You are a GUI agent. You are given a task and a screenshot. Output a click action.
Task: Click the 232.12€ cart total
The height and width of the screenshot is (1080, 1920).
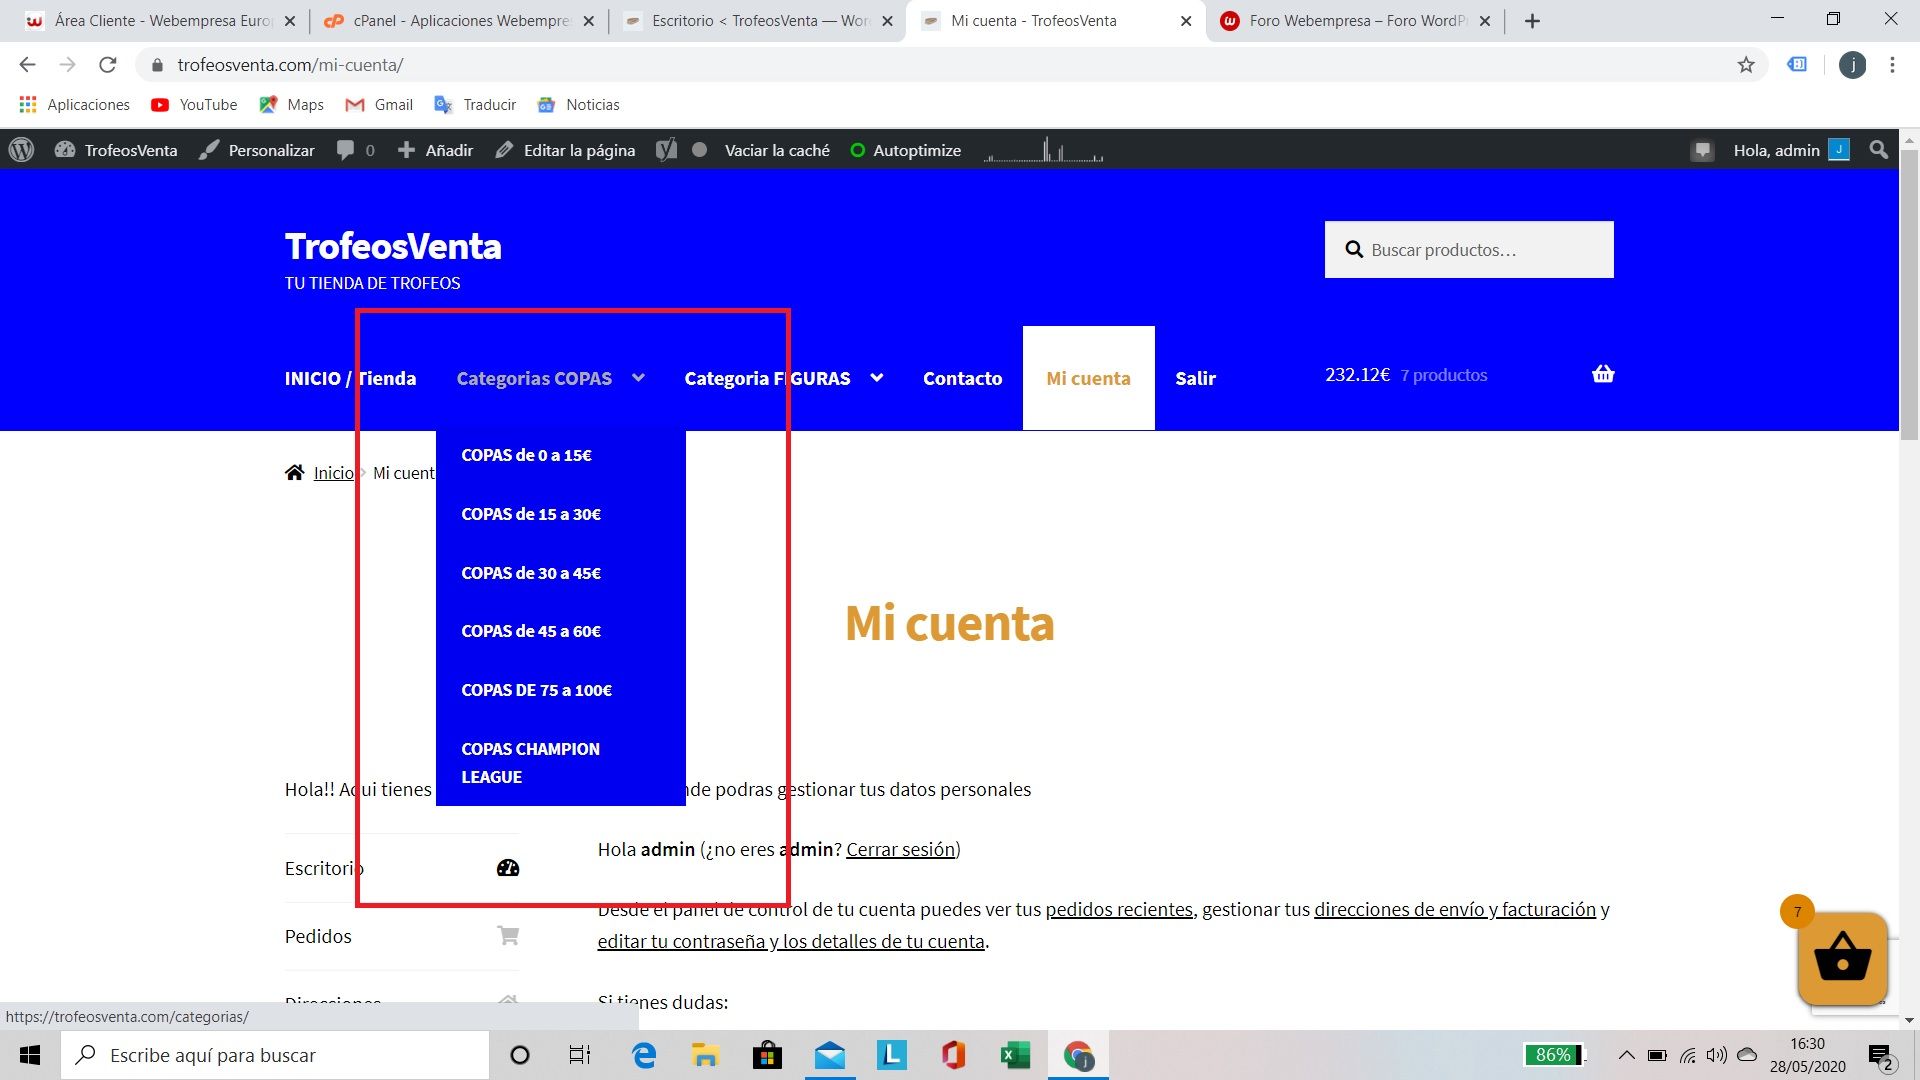tap(1357, 374)
